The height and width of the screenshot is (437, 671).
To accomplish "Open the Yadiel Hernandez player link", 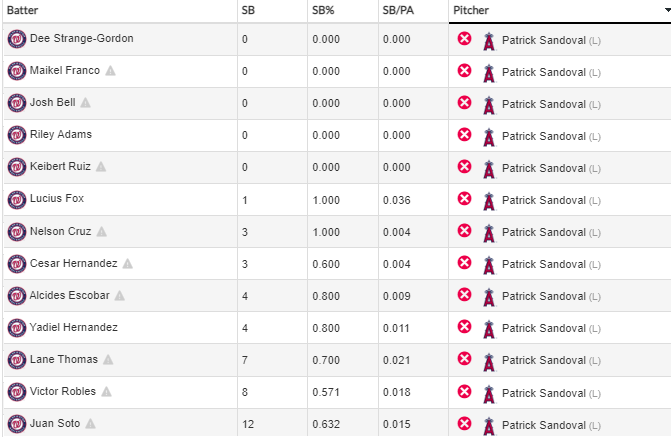I will pos(74,327).
